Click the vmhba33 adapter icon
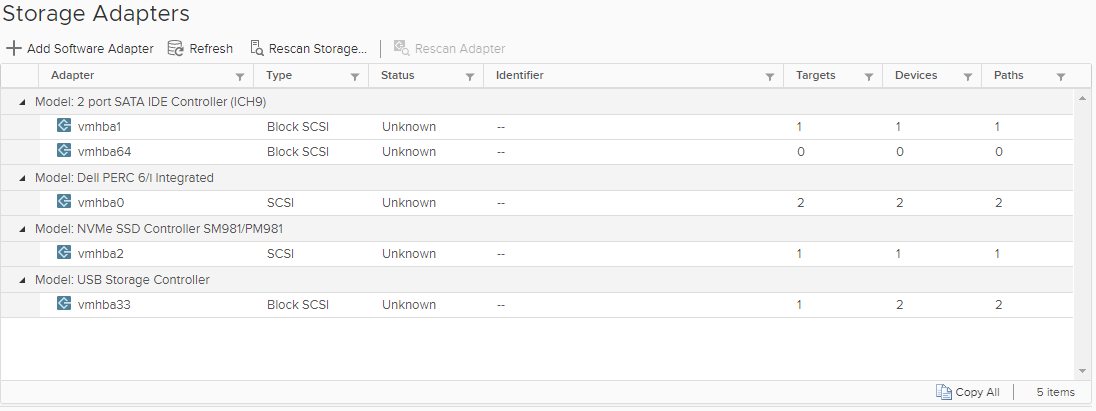Image resolution: width=1096 pixels, height=411 pixels. pyautogui.click(x=64, y=305)
